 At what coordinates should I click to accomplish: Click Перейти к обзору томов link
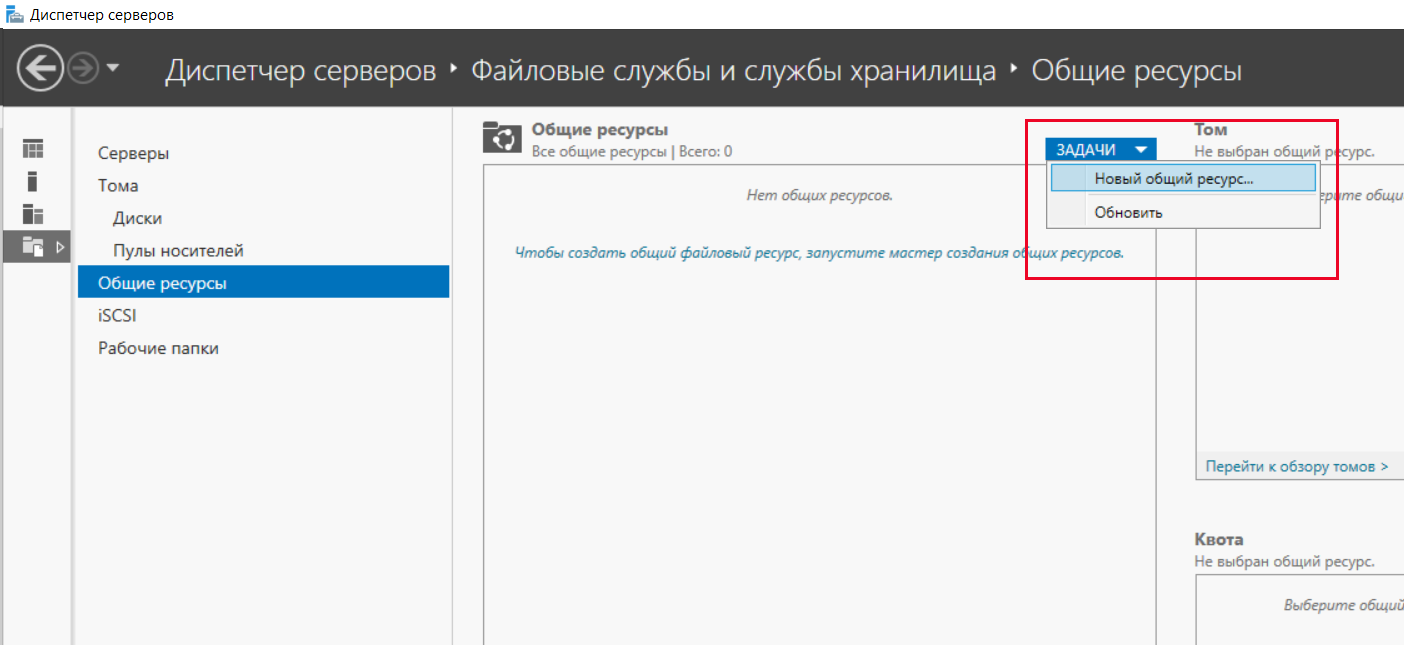click(1296, 466)
